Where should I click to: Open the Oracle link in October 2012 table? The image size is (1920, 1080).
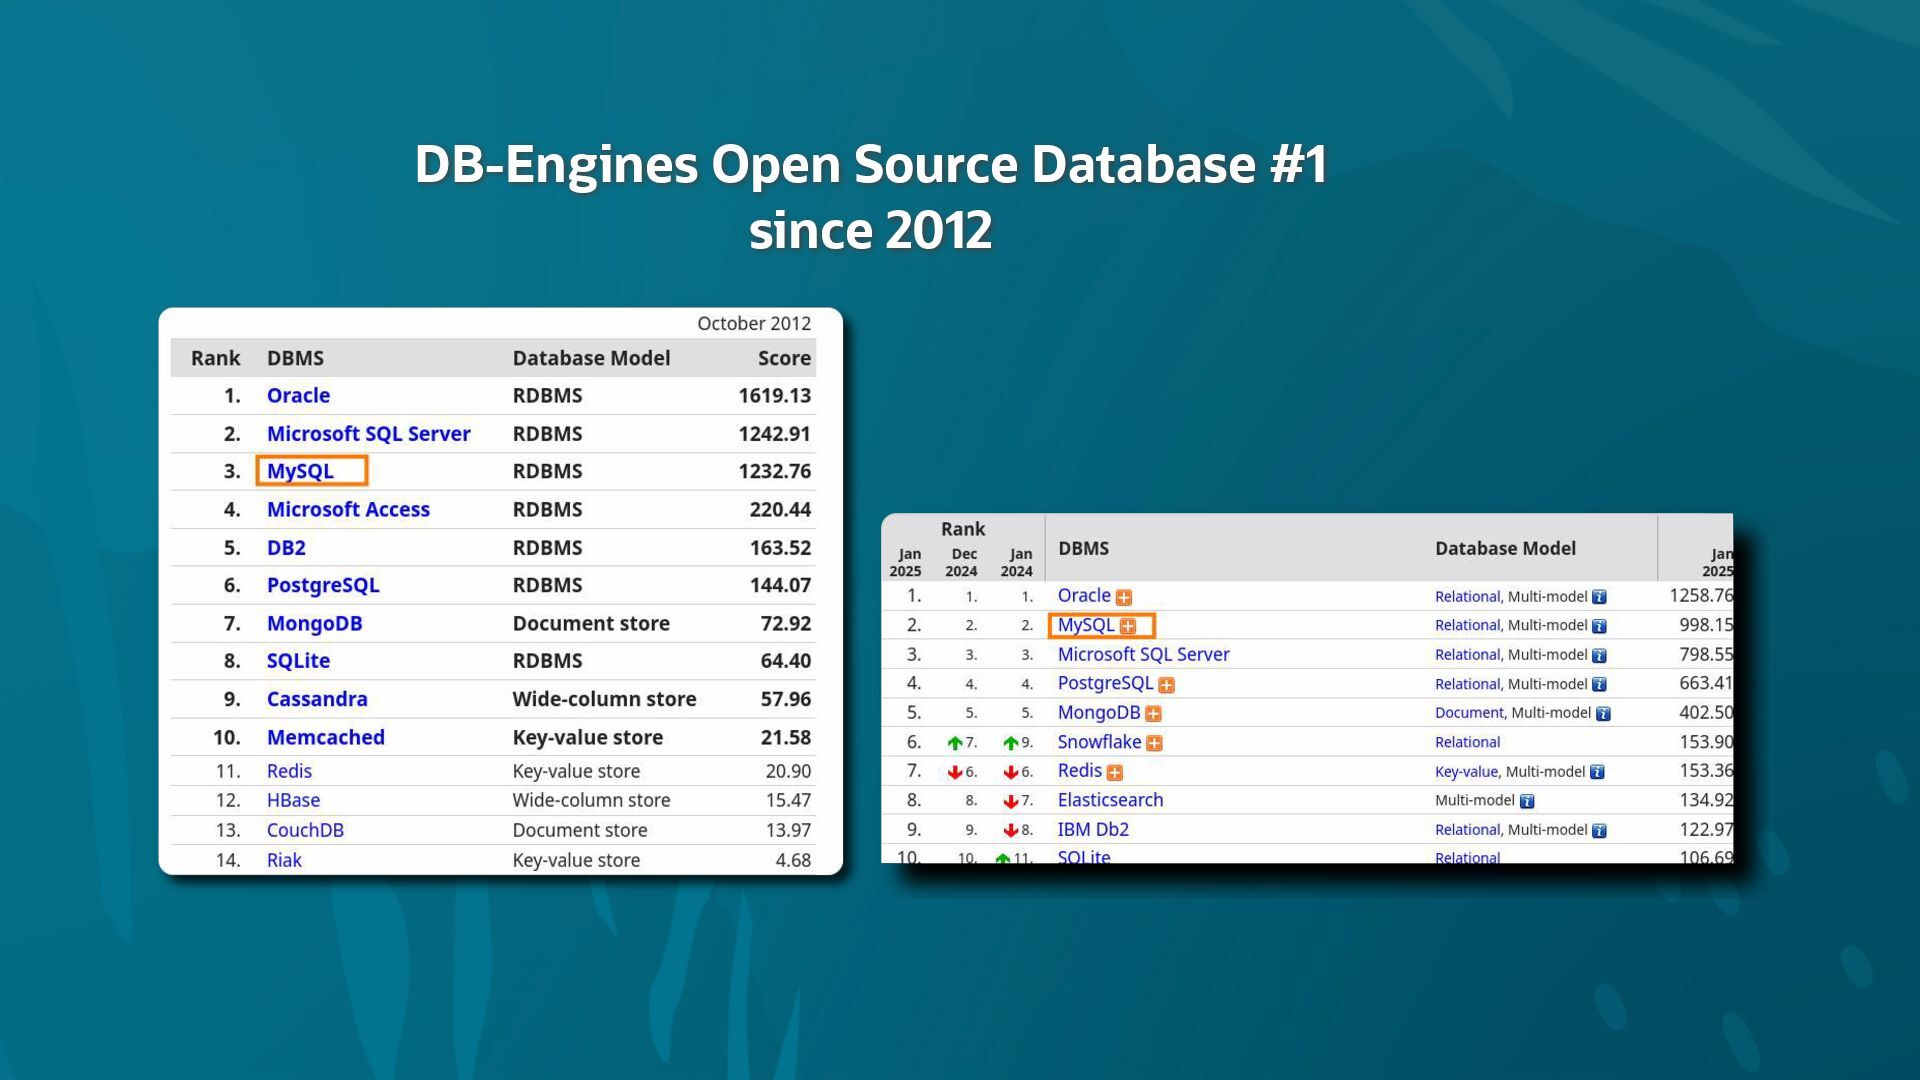pos(298,395)
